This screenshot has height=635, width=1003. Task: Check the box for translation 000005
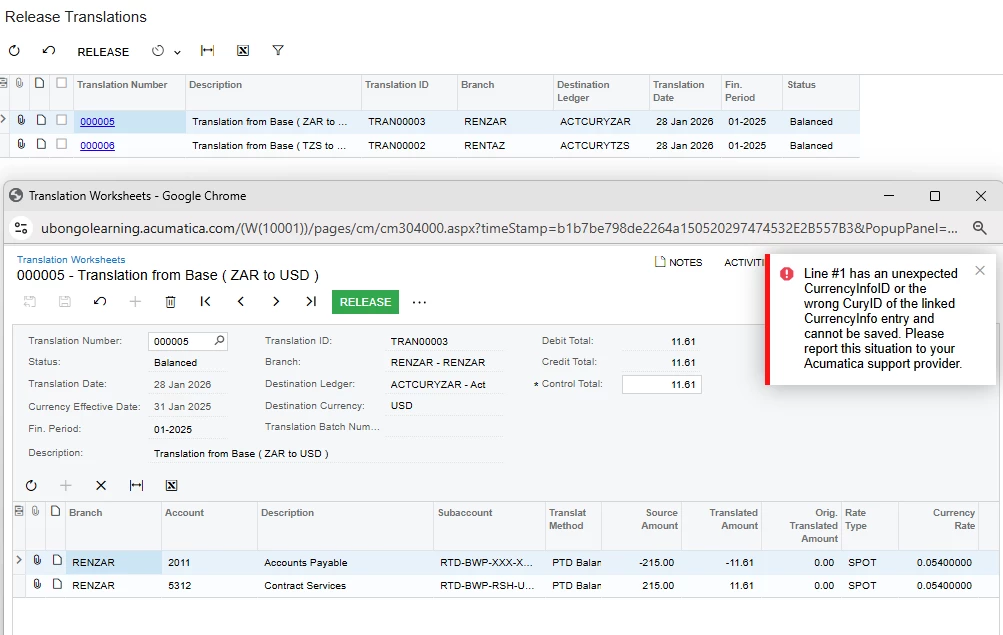pos(61,120)
